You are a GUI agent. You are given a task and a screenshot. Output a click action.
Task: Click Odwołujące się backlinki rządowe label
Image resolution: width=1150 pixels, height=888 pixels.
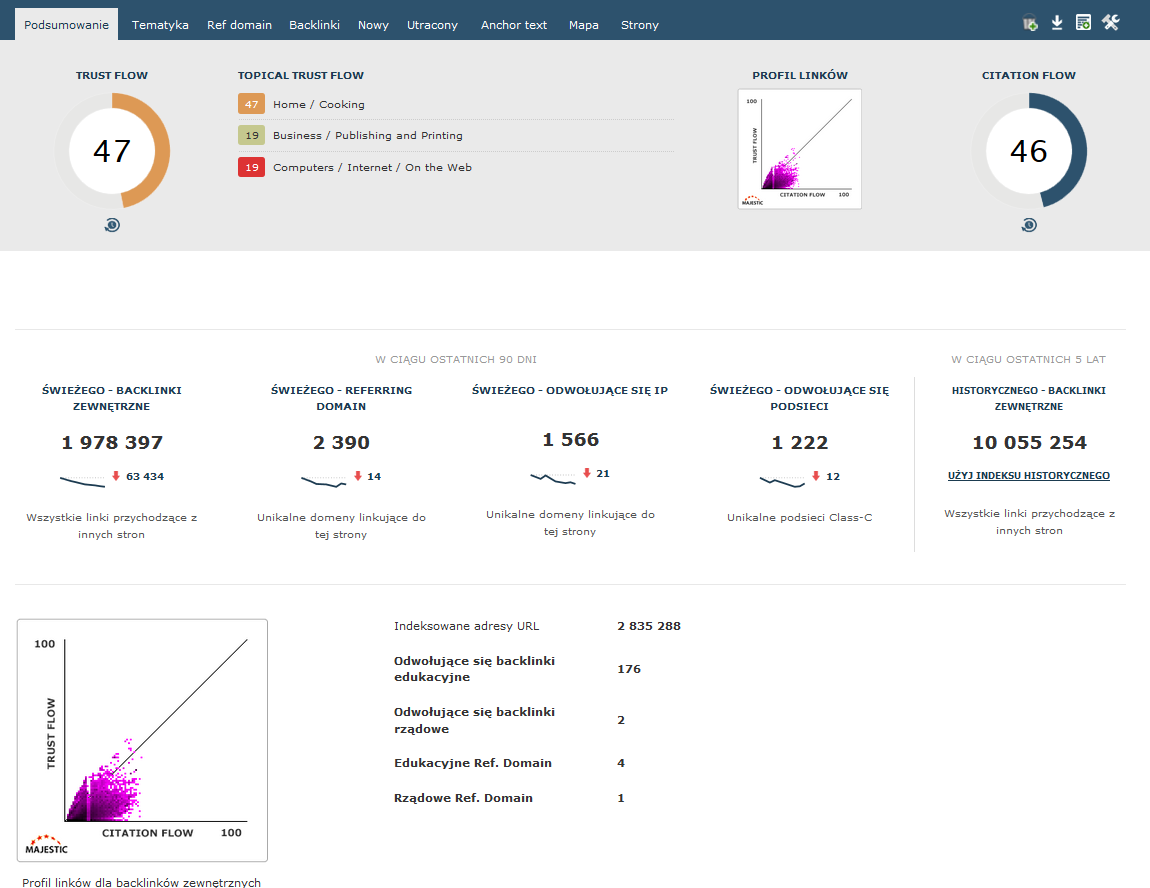474,720
